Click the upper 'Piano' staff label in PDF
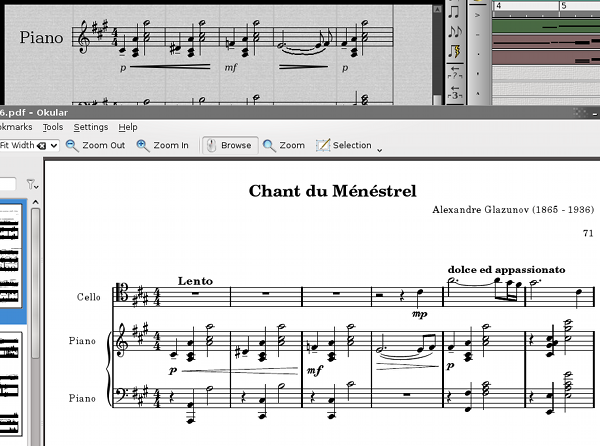Viewport: 600px width, 446px height. (82, 341)
